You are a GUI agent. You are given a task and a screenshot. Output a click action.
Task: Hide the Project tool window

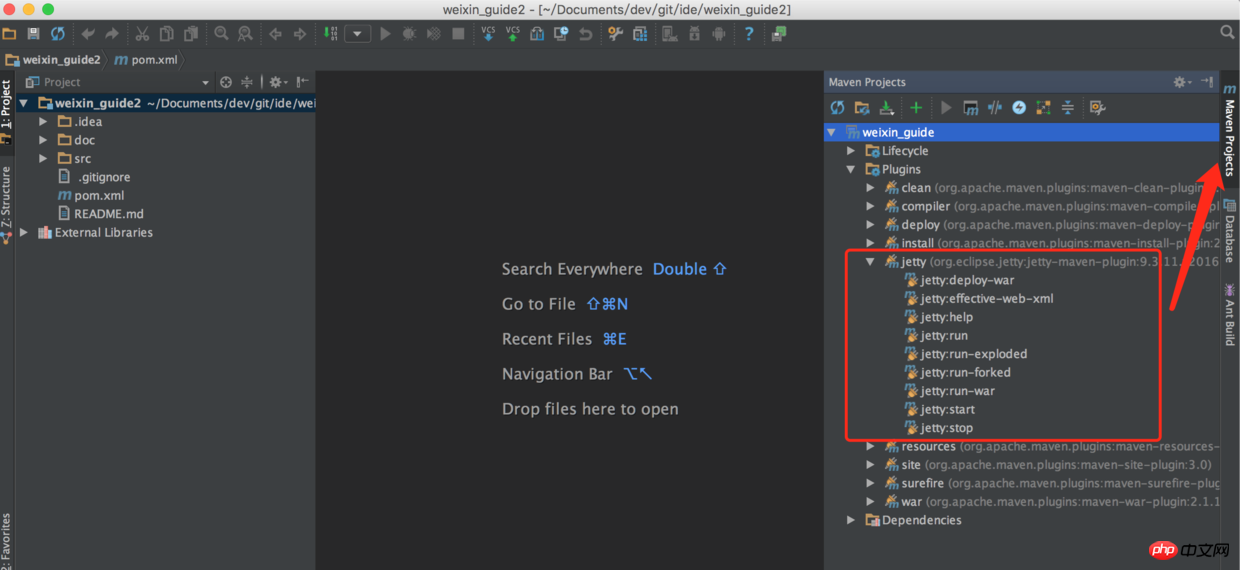302,82
